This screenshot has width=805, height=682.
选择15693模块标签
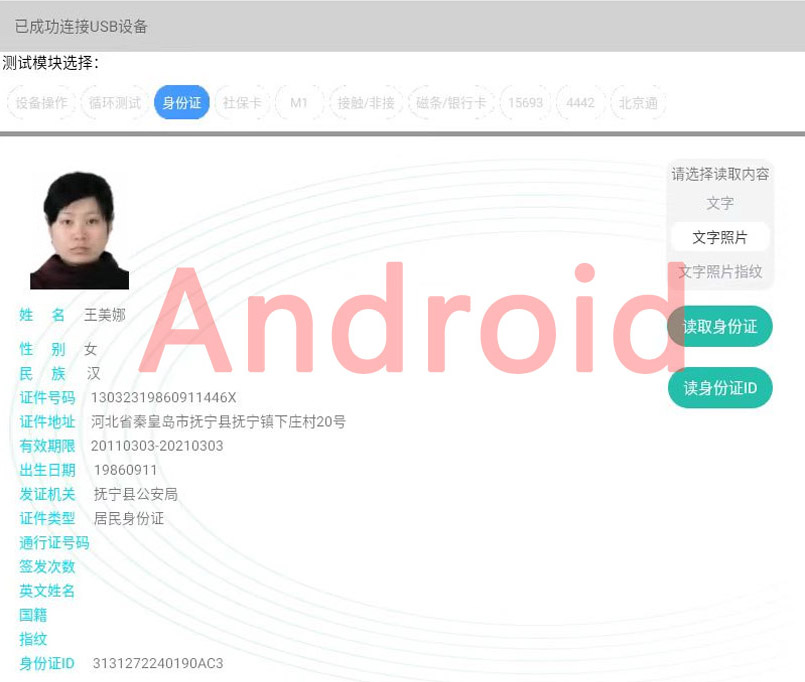pyautogui.click(x=523, y=103)
